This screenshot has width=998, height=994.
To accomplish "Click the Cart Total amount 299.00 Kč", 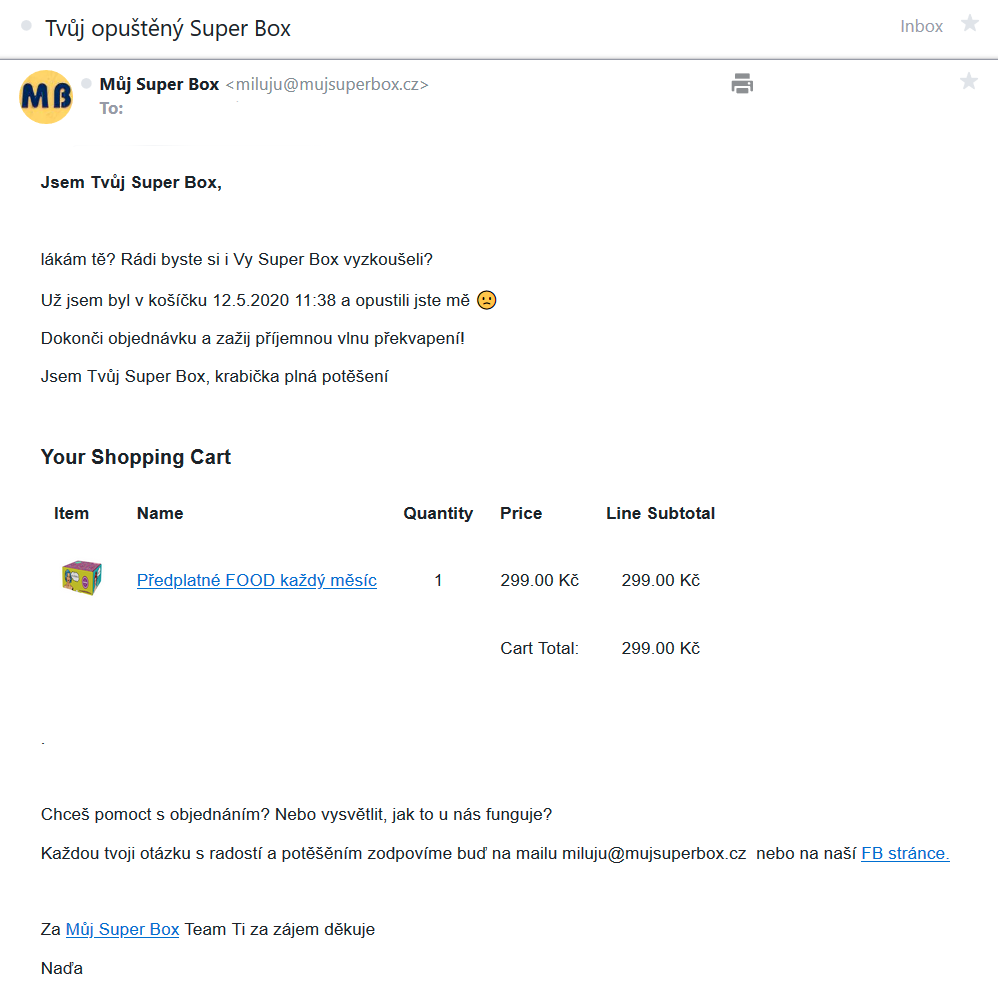I will (660, 648).
